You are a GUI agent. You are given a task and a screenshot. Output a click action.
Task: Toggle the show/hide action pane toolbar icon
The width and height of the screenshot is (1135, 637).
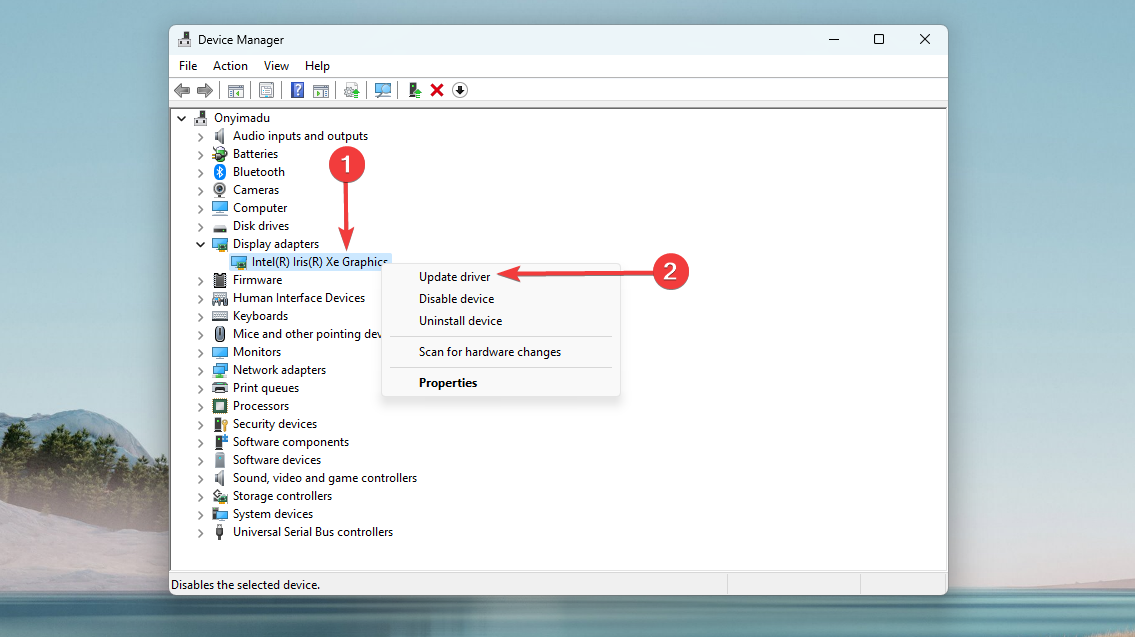point(321,90)
